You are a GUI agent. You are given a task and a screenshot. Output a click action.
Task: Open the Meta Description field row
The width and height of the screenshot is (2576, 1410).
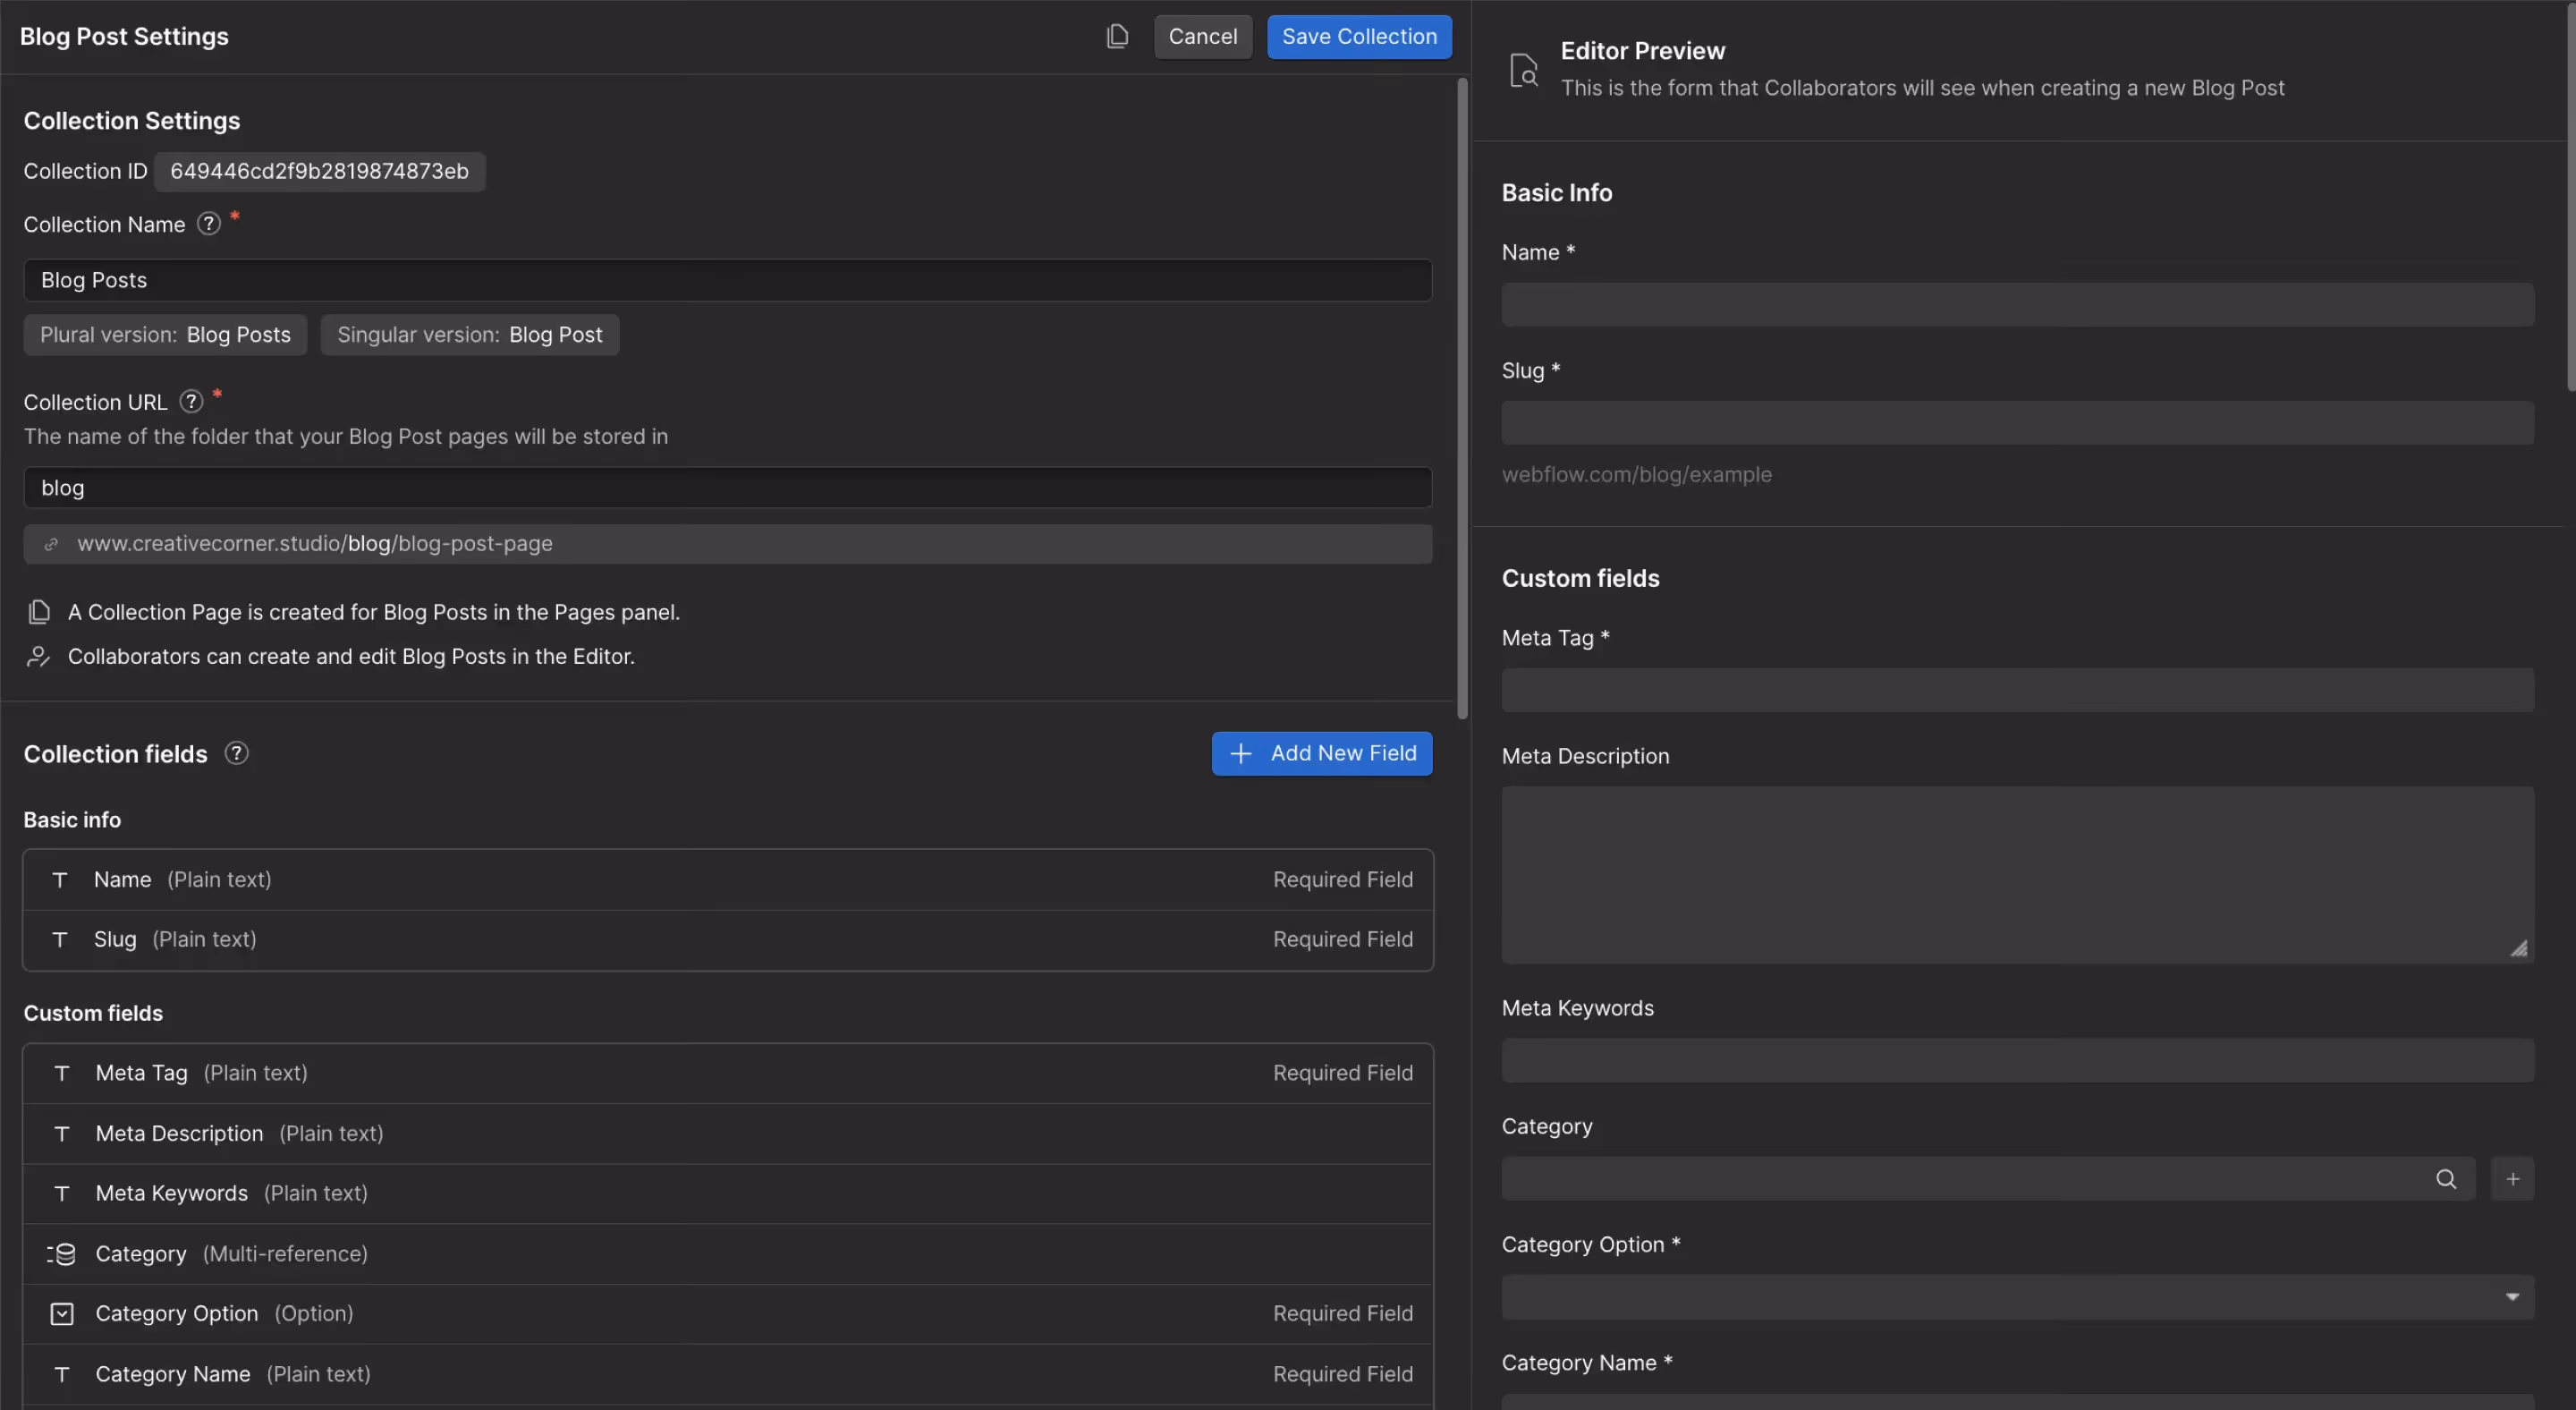click(727, 1133)
